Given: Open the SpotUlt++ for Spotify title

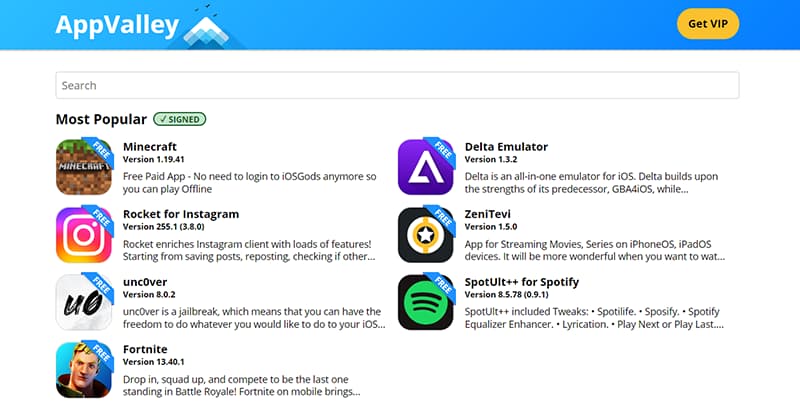Looking at the screenshot, I should click(x=521, y=282).
